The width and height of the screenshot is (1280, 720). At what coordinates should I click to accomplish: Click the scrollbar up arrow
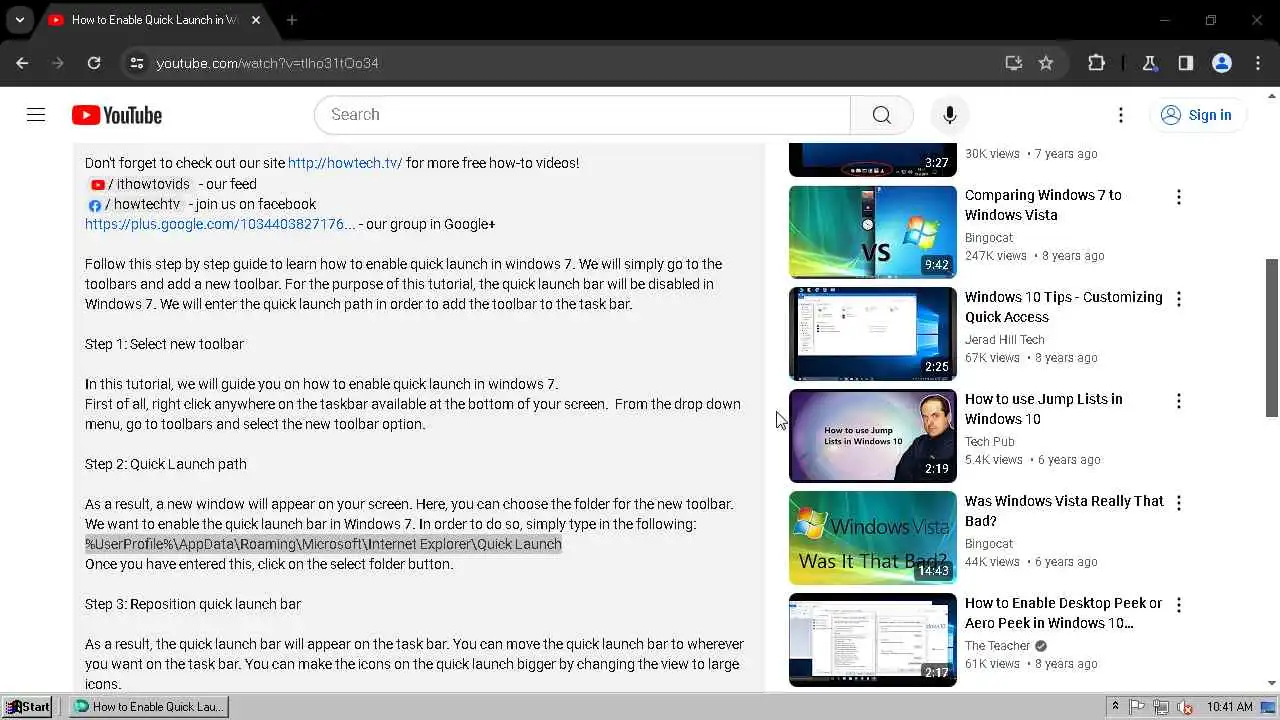pos(1272,95)
